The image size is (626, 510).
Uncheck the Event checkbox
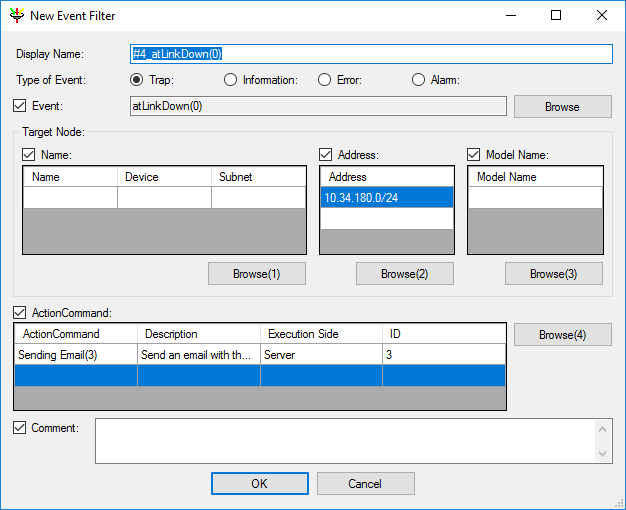pyautogui.click(x=20, y=106)
